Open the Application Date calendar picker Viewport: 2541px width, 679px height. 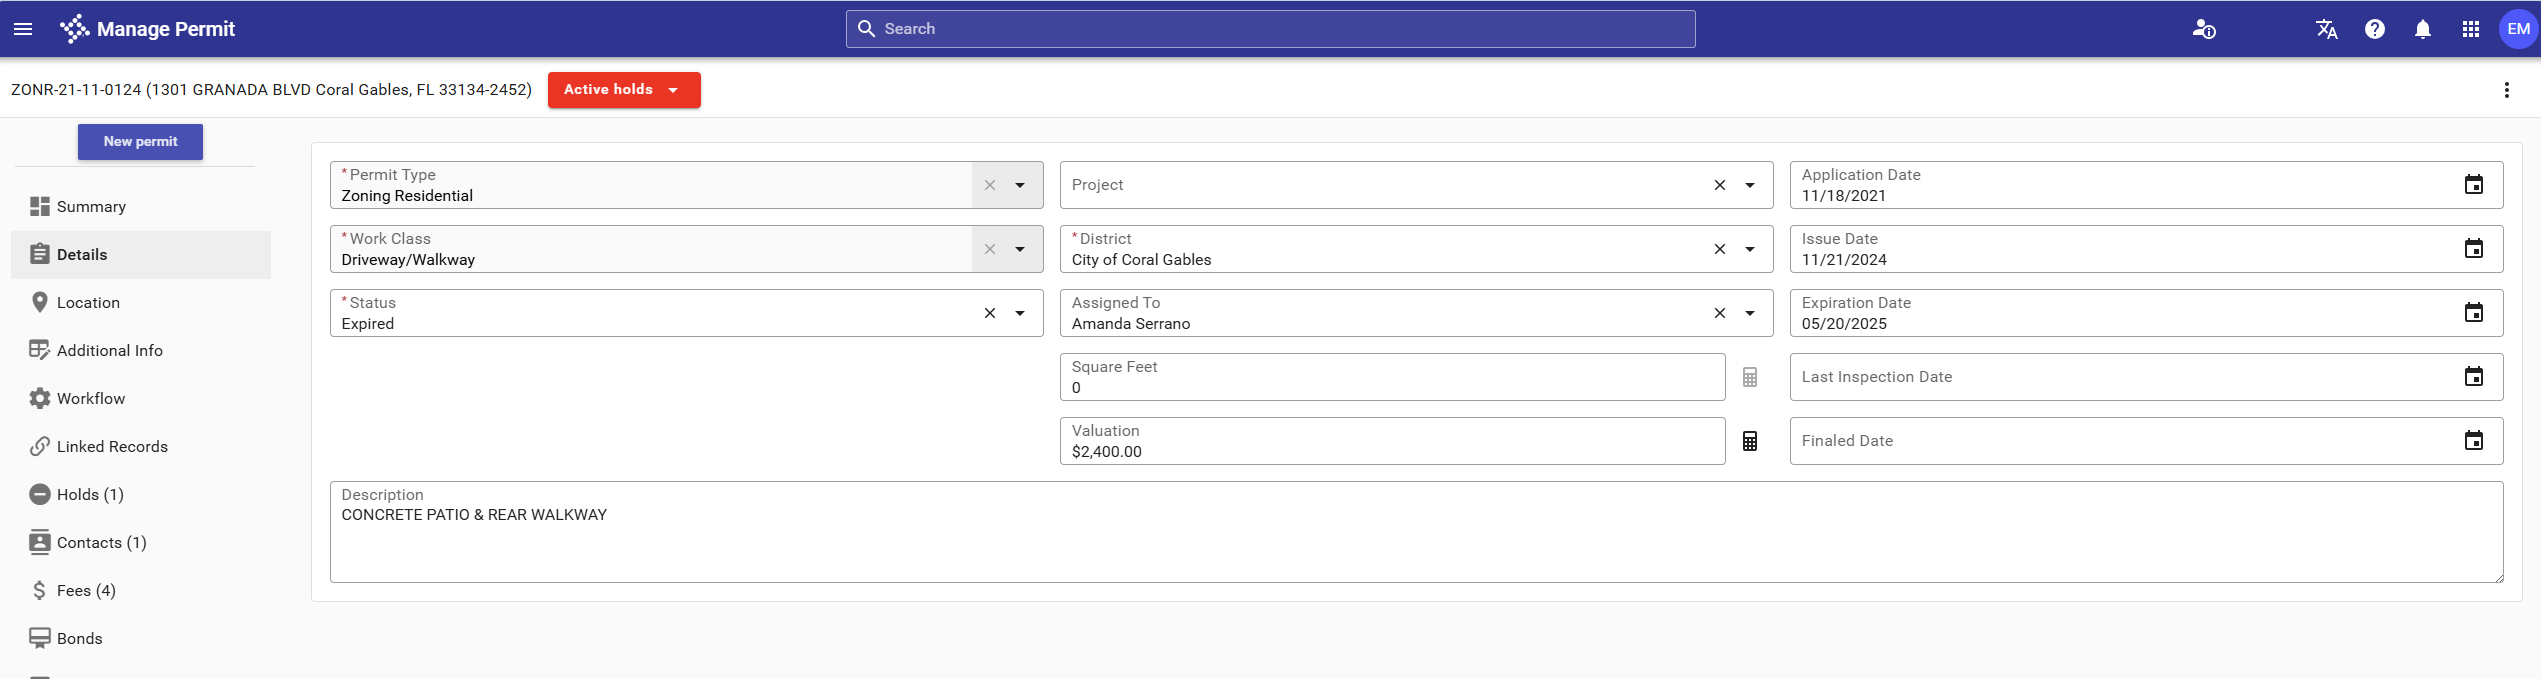tap(2473, 185)
